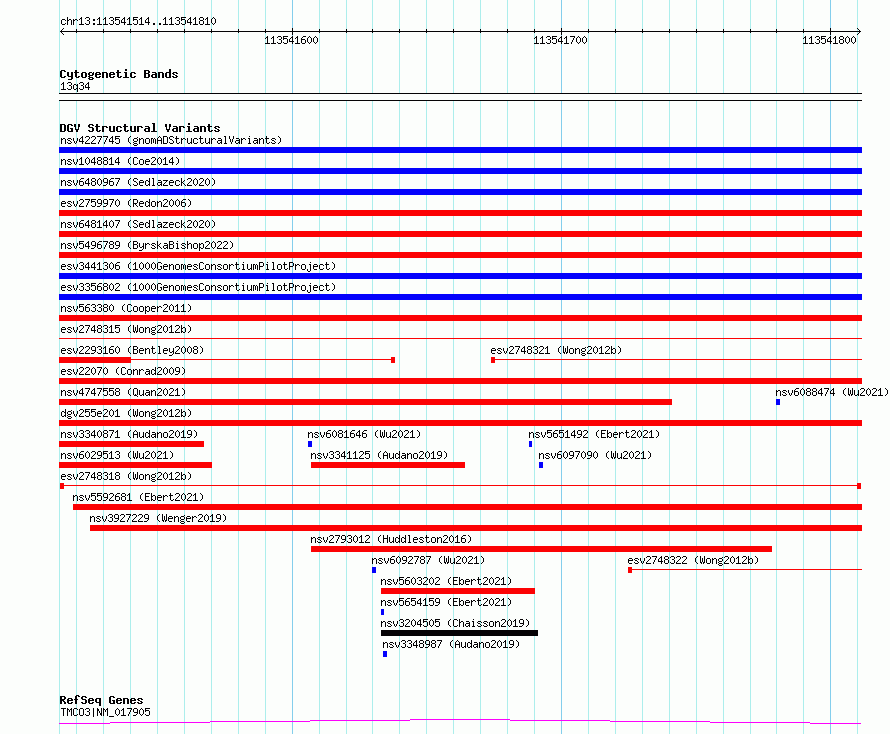Viewport: 890px width, 734px height.
Task: Click the red nsv4747558 Quan2021 bar
Action: (366, 402)
